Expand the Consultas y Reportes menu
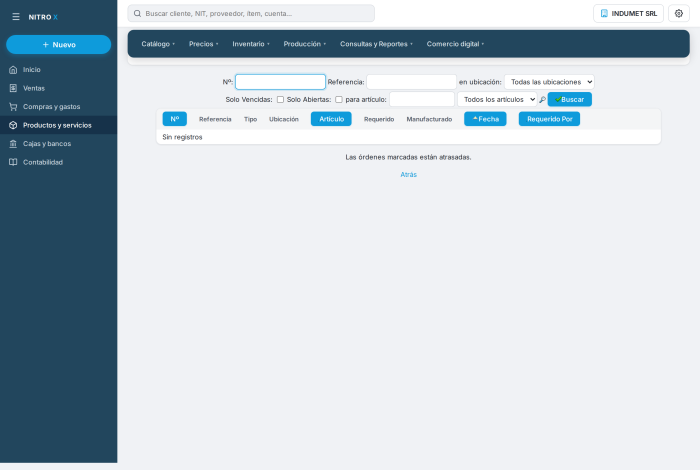Screen dimensions: 700x470 376,44
